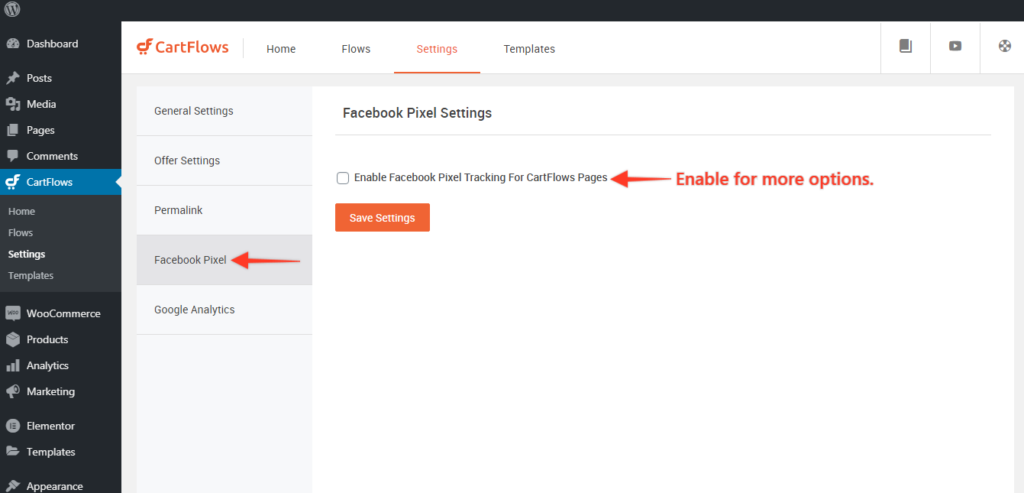Open the CartFlows support lifebuoy icon
Screen dimensions: 1024x493
(1005, 46)
